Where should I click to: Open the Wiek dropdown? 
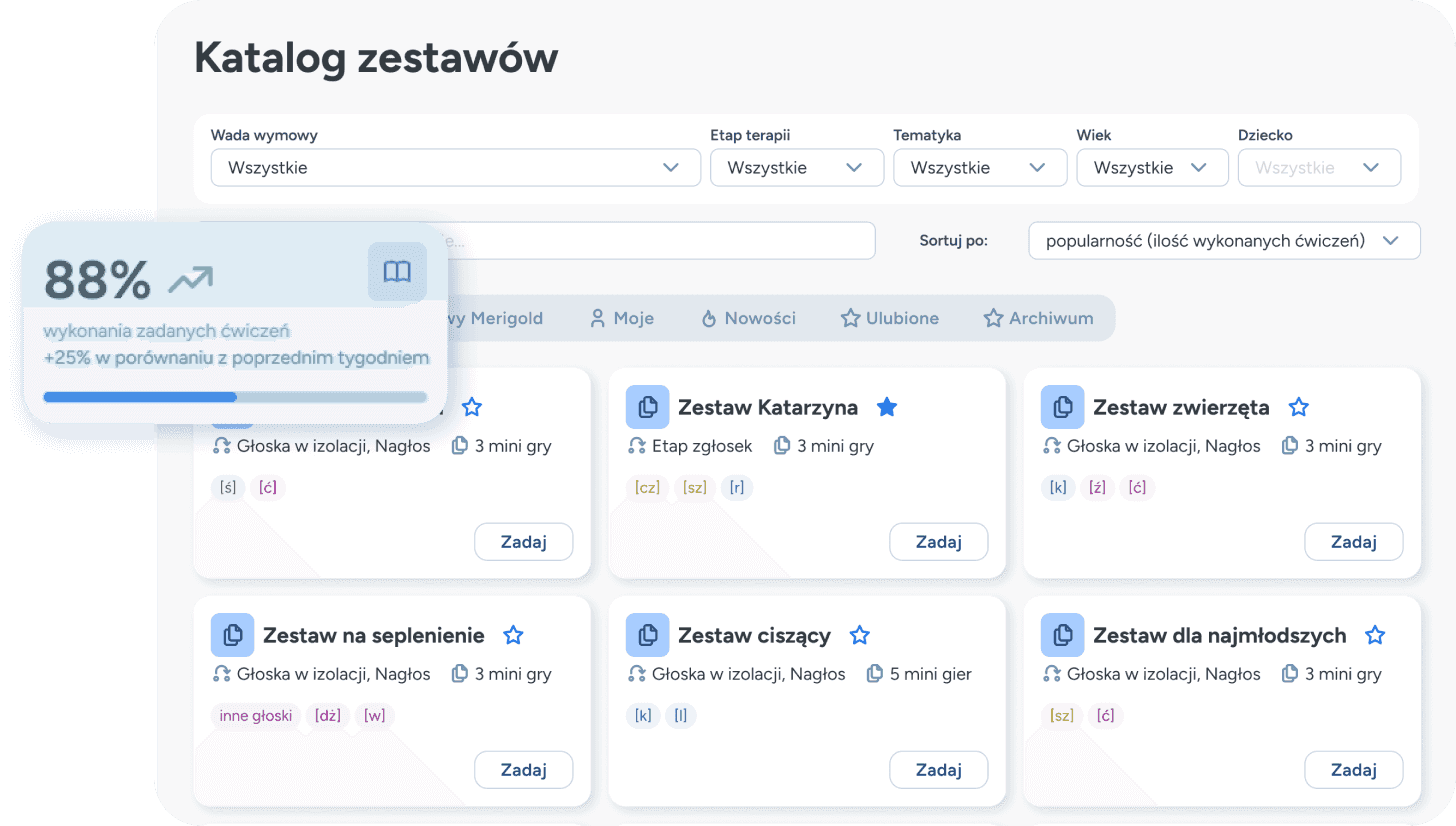pos(1152,168)
